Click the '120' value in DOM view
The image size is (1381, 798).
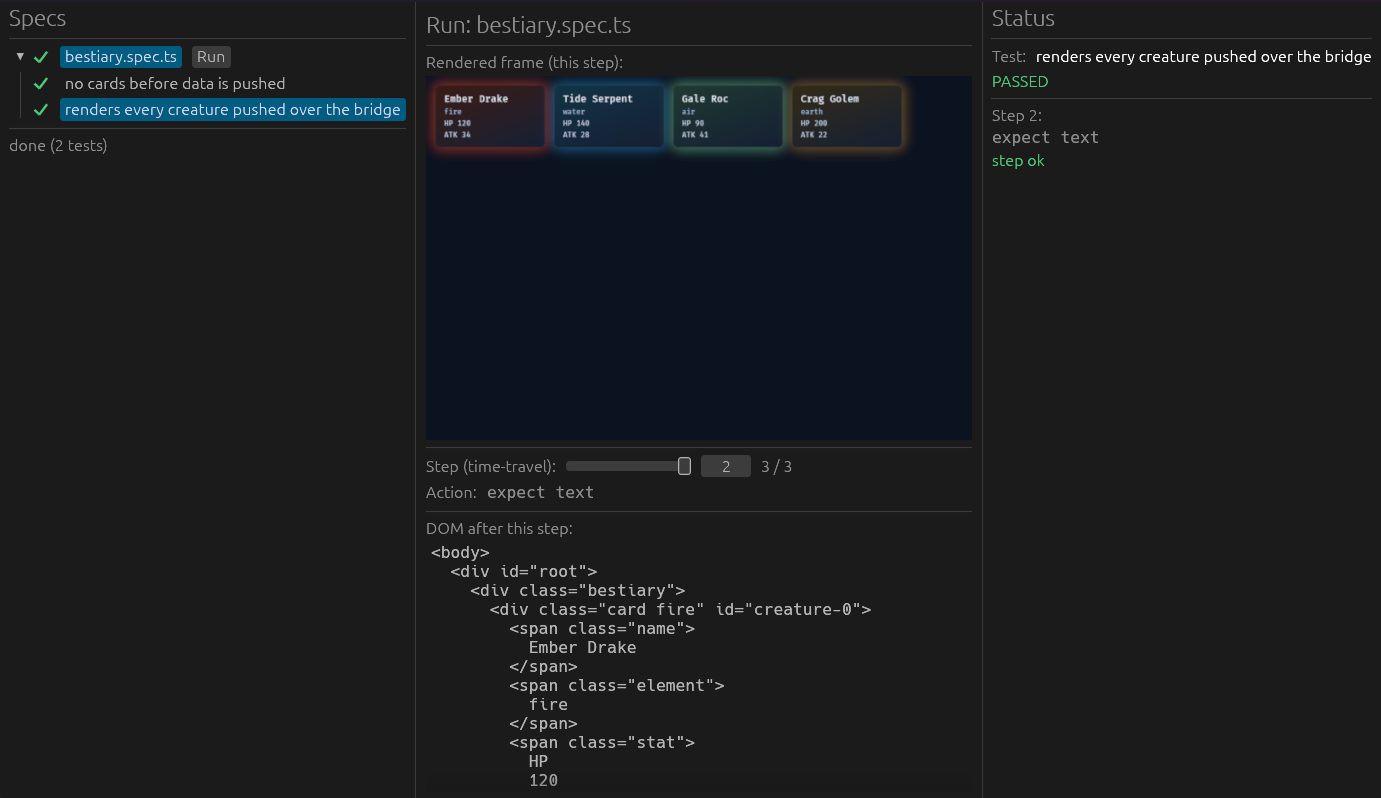pyautogui.click(x=543, y=780)
